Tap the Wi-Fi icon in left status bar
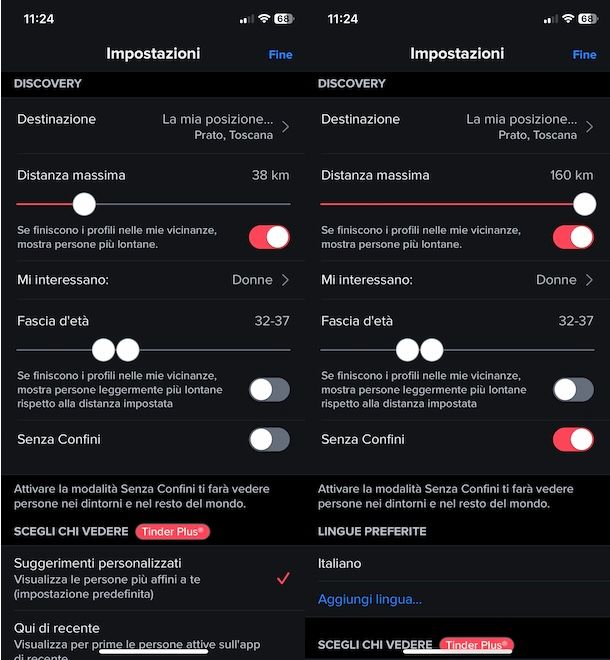 [x=264, y=19]
